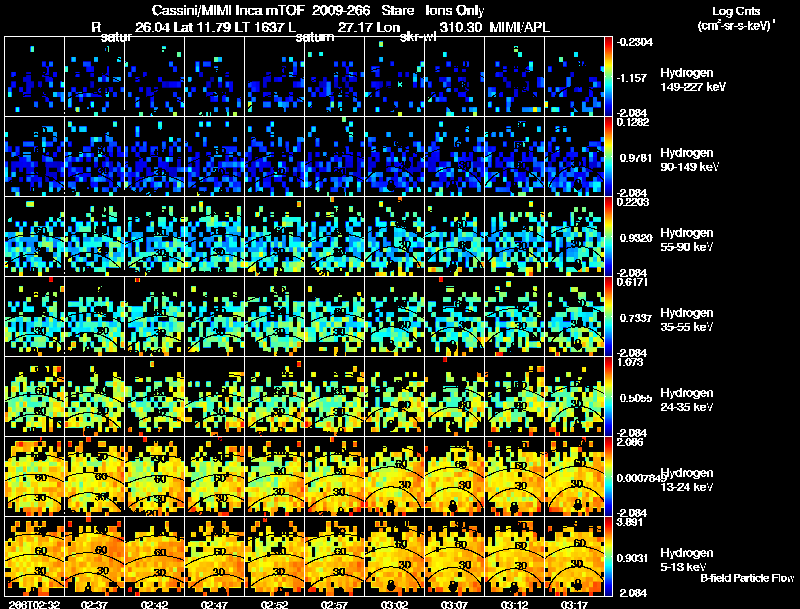Click the 'Hydrogen 55-90 keV' row label
The height and width of the screenshot is (609, 800).
pos(686,240)
